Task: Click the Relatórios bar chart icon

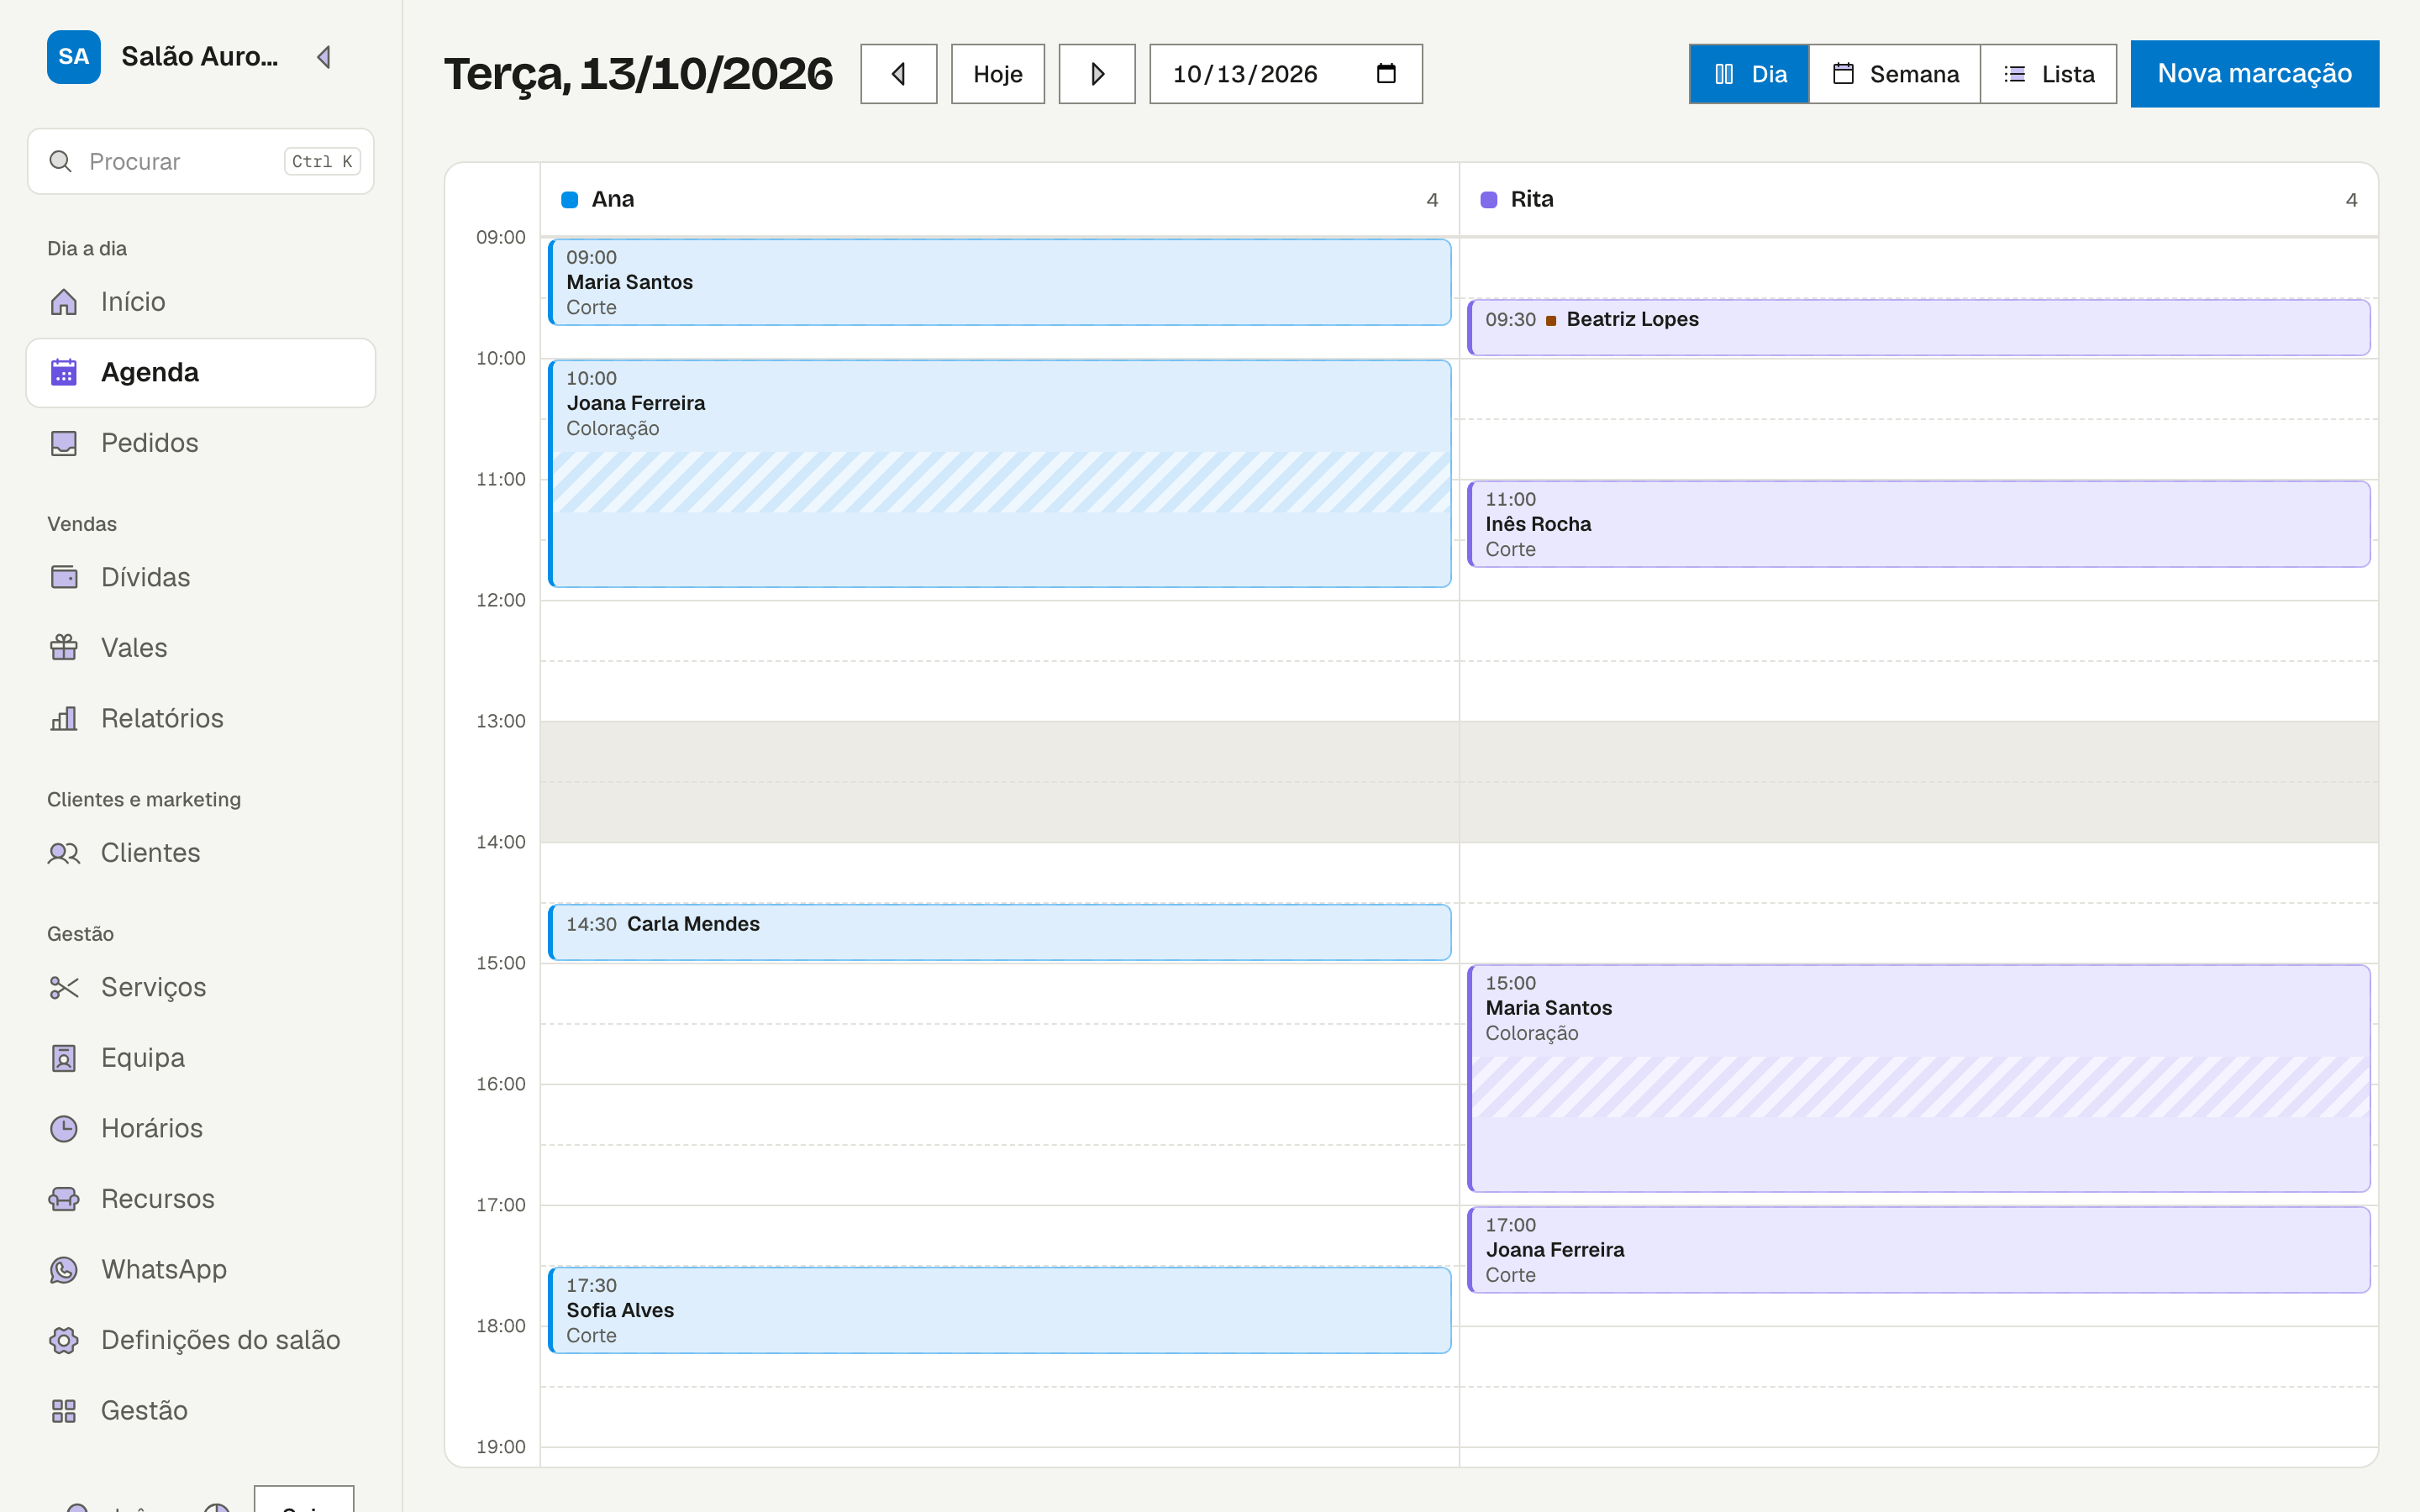Action: pyautogui.click(x=64, y=718)
